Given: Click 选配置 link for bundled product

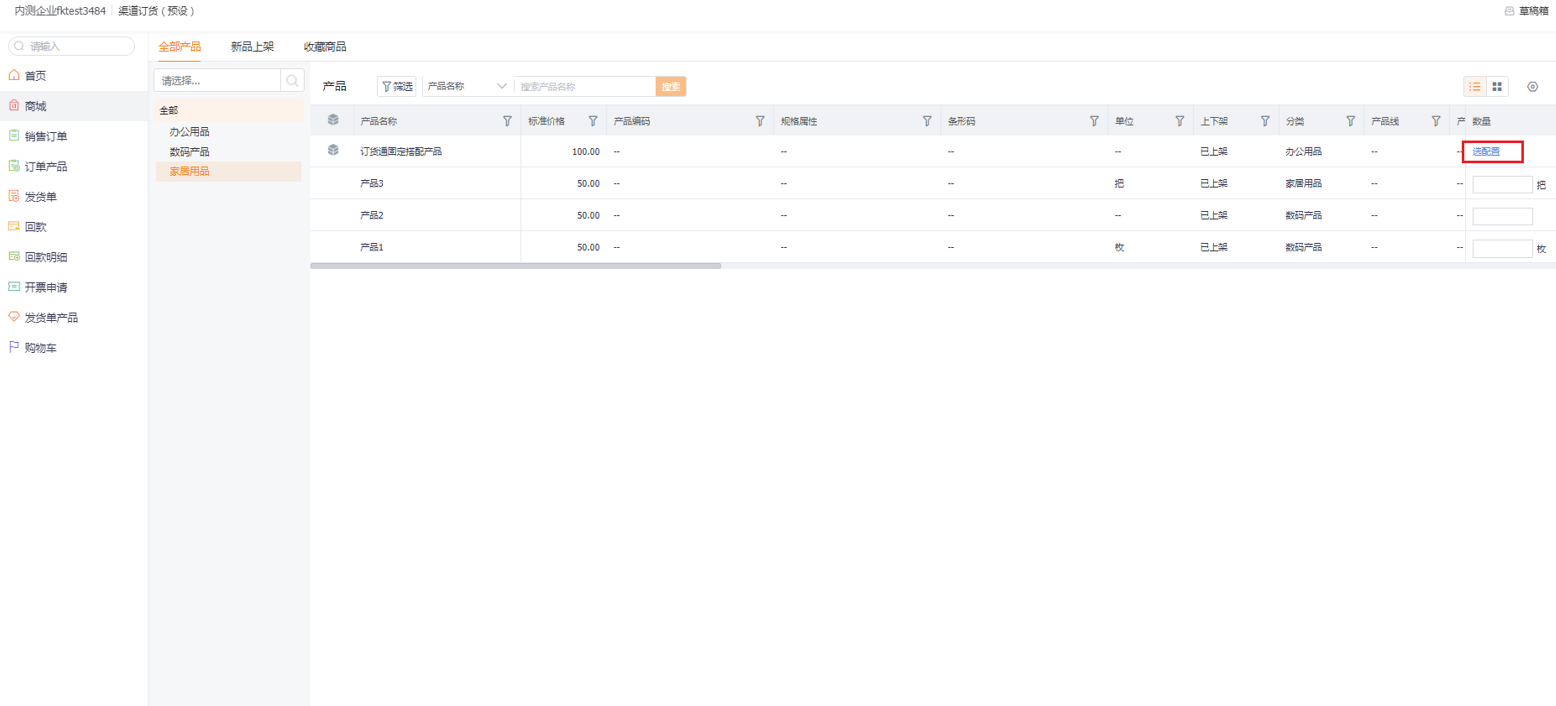Looking at the screenshot, I should pos(1486,151).
